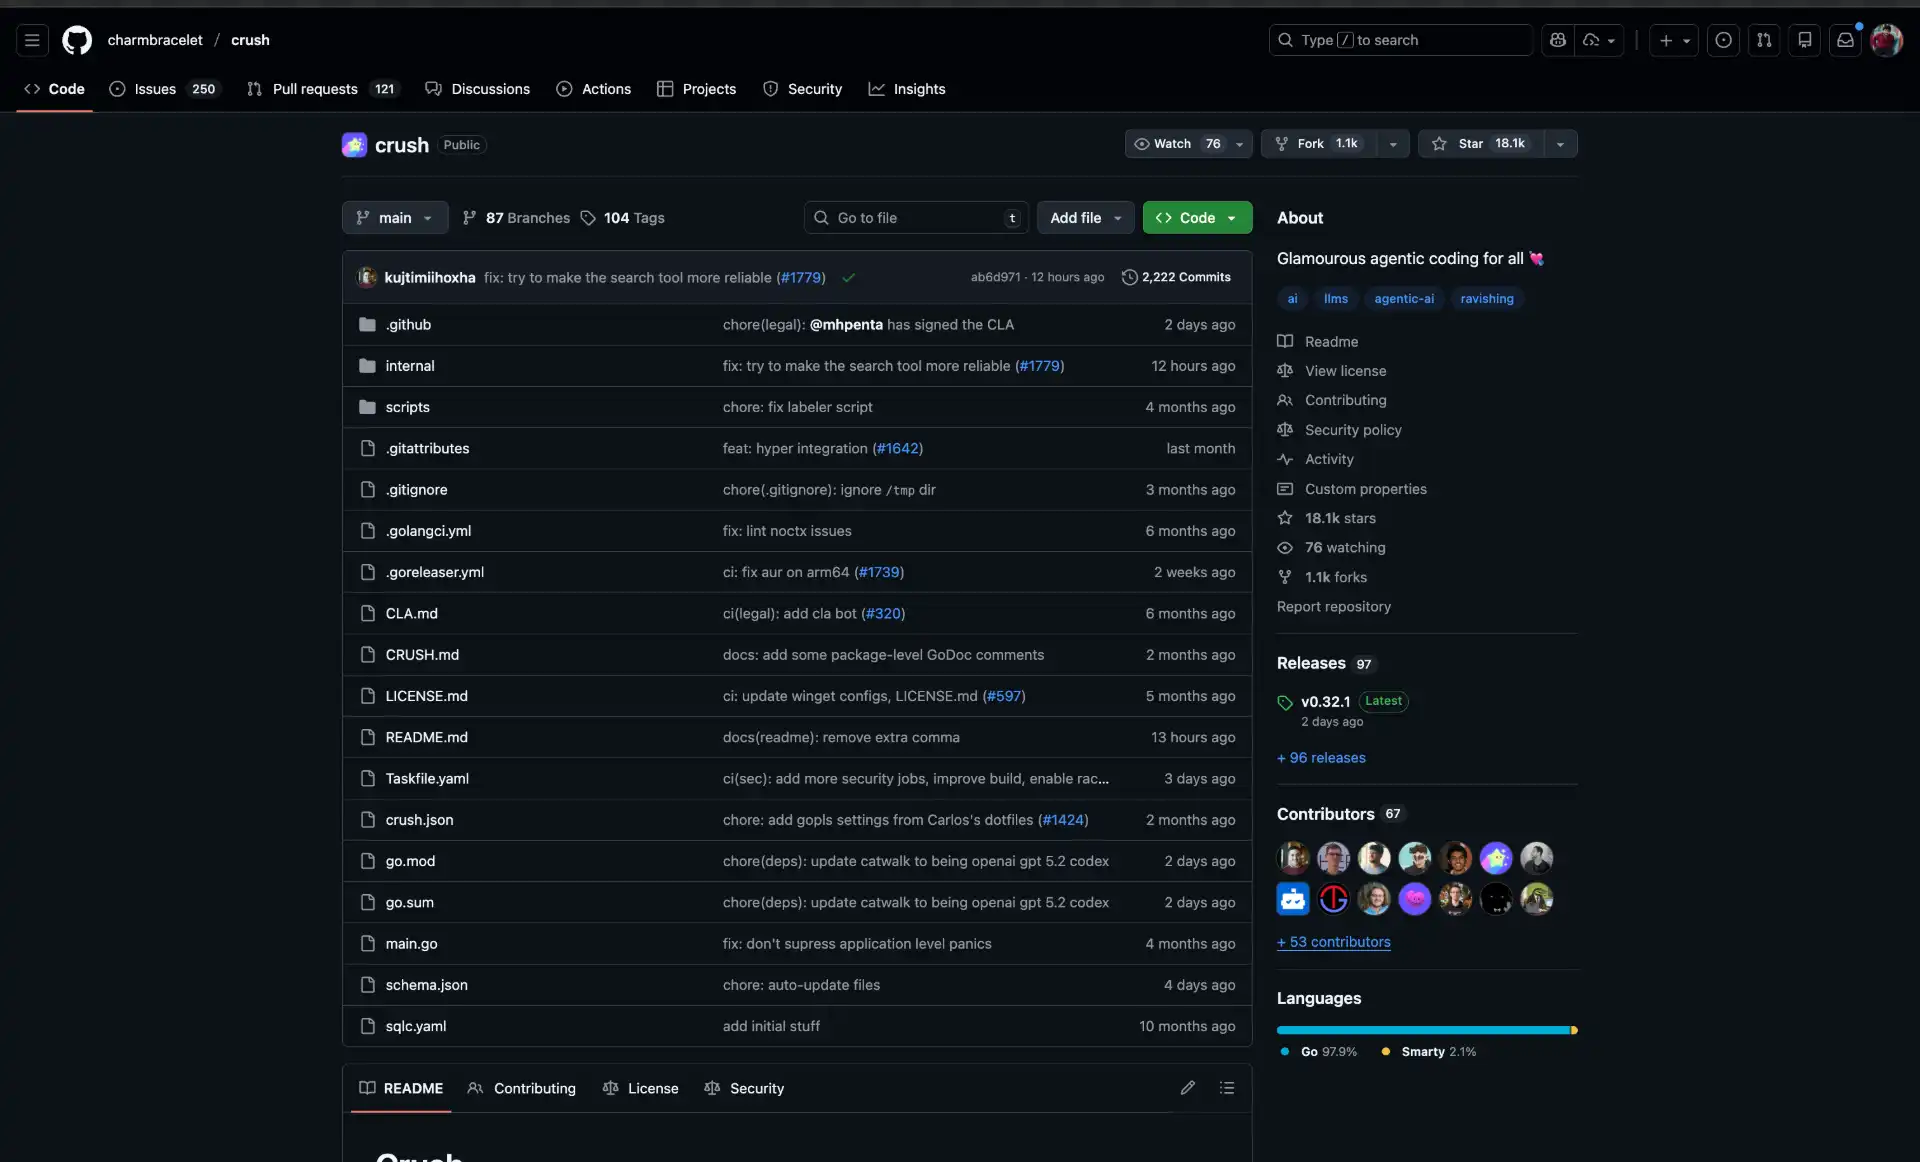Open the Copilot chat icon
Image resolution: width=1920 pixels, height=1162 pixels.
tap(1557, 40)
